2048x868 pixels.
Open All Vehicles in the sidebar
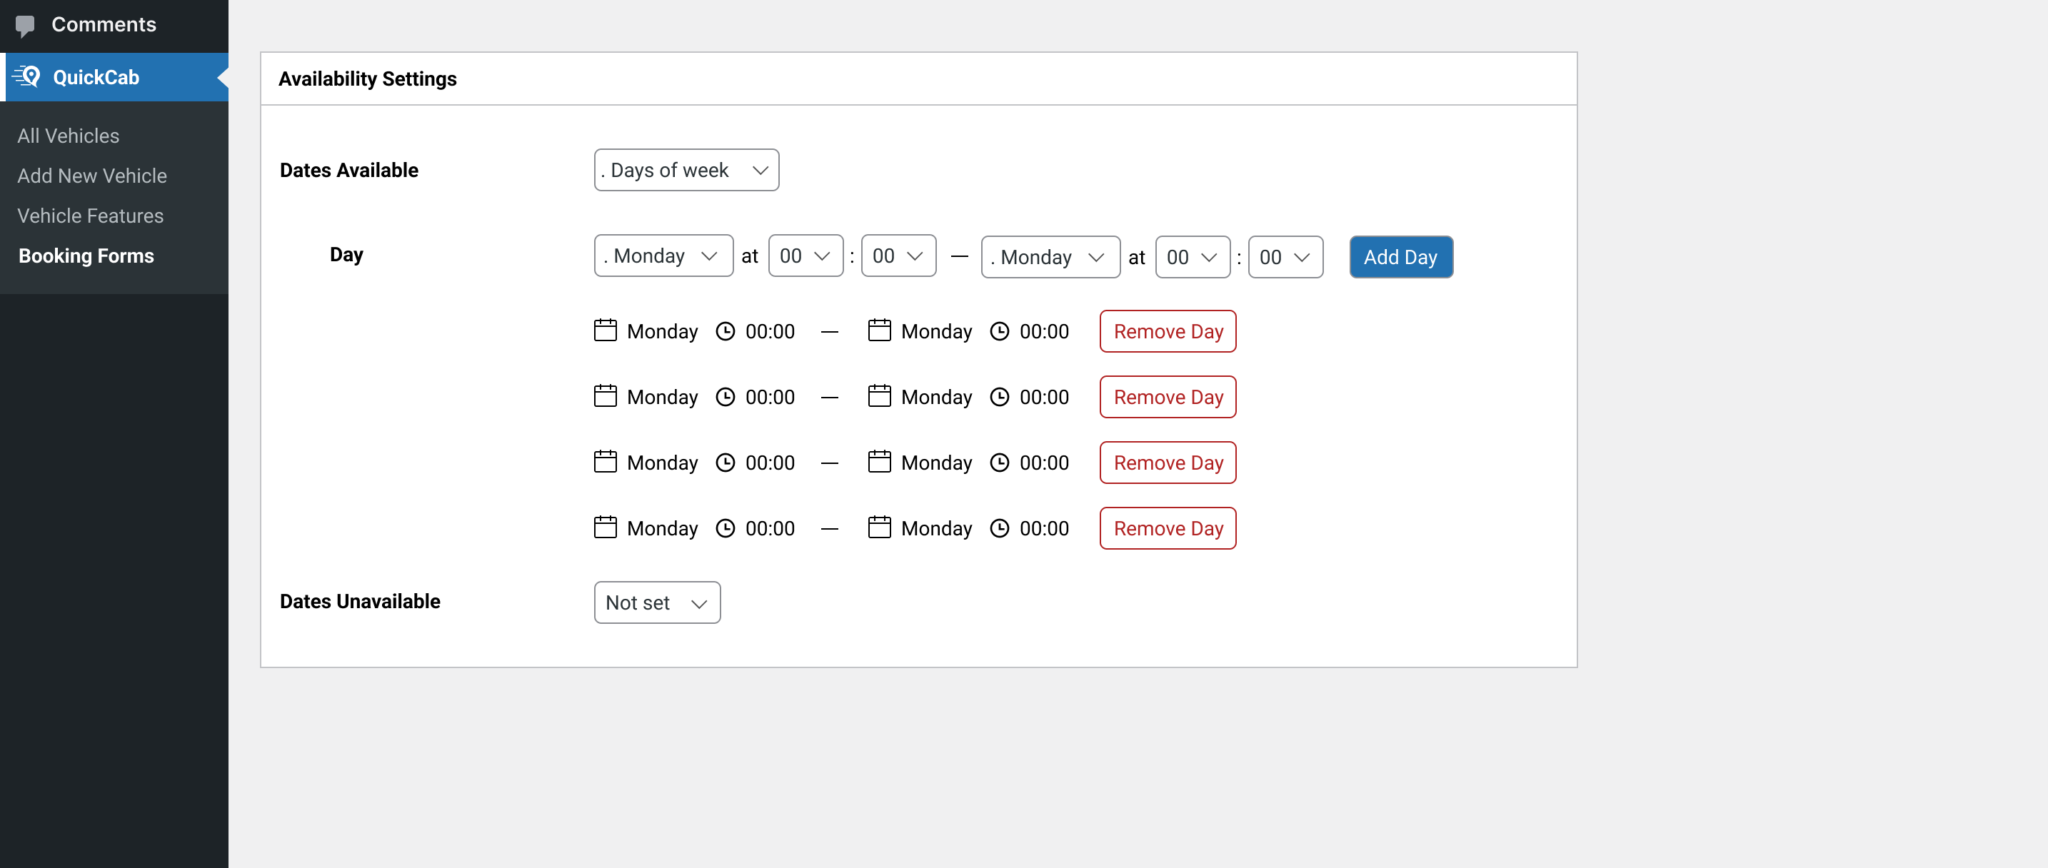click(68, 136)
